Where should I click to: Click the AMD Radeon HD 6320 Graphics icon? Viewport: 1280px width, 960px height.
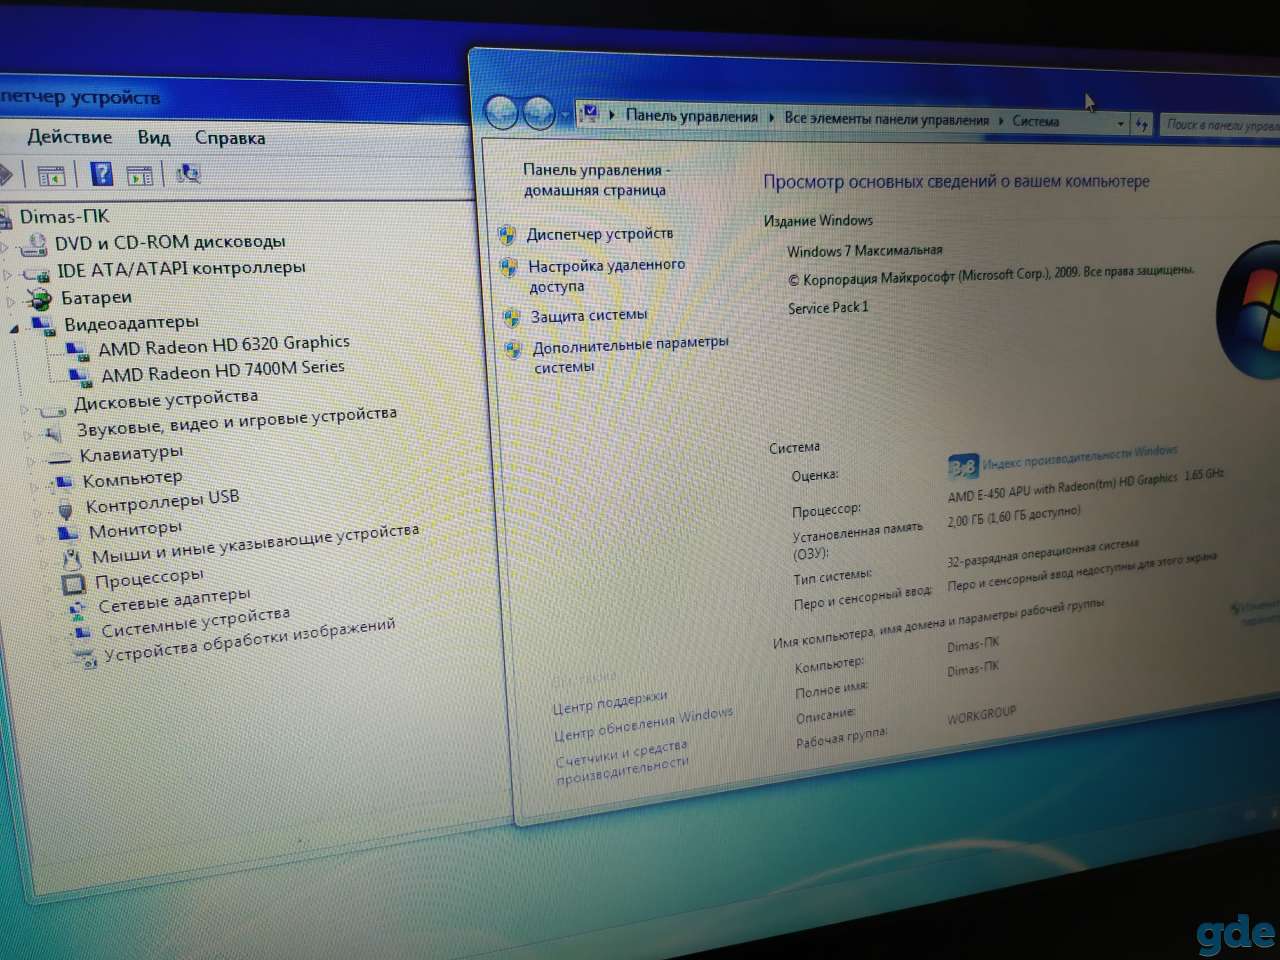coord(77,350)
